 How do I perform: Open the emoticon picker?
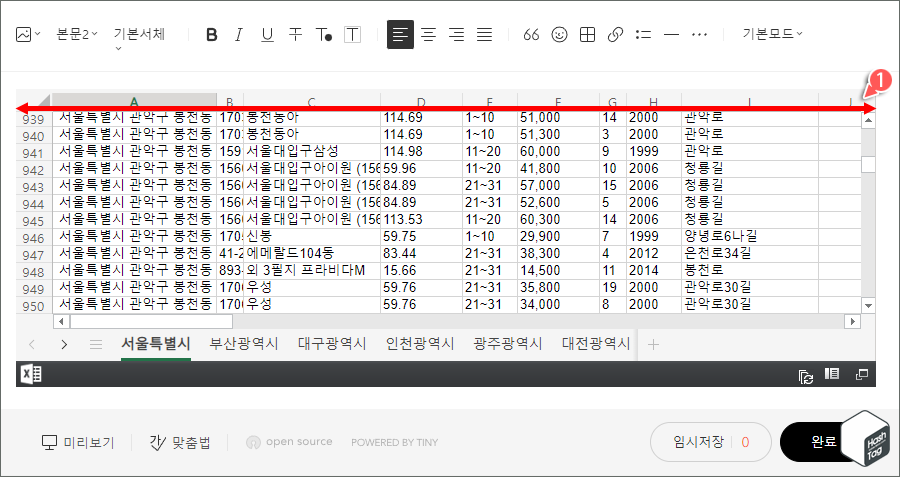coord(559,35)
